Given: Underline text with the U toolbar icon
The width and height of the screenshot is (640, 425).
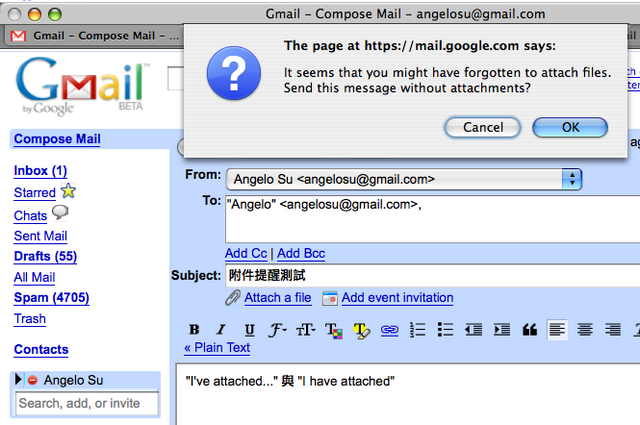Looking at the screenshot, I should tap(249, 329).
